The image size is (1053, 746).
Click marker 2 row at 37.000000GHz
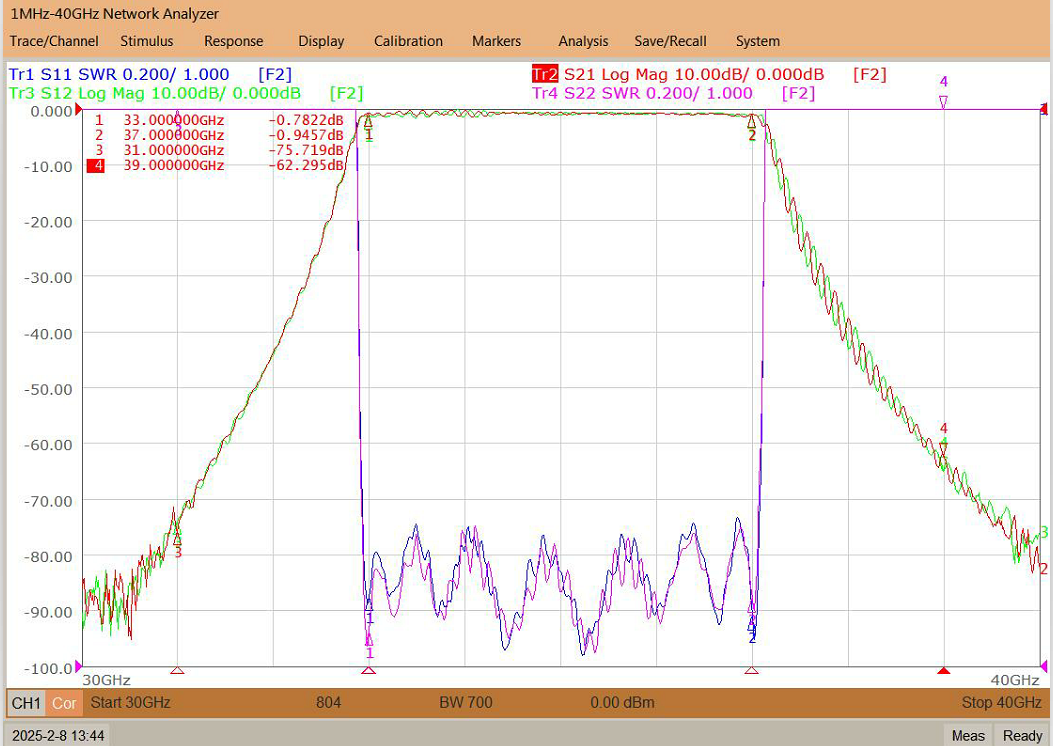pos(219,136)
